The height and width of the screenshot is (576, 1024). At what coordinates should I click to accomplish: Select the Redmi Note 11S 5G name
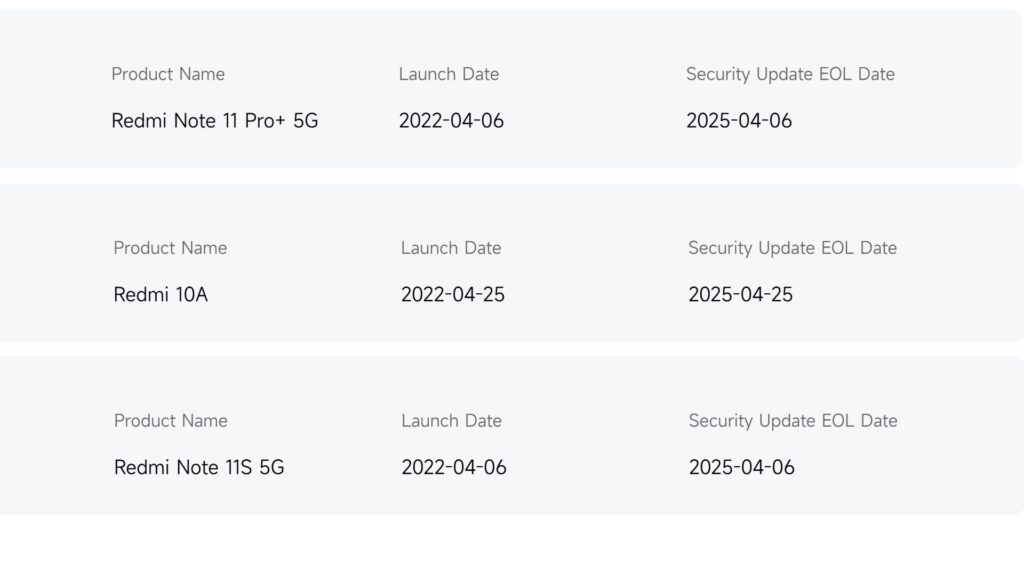[x=199, y=468]
